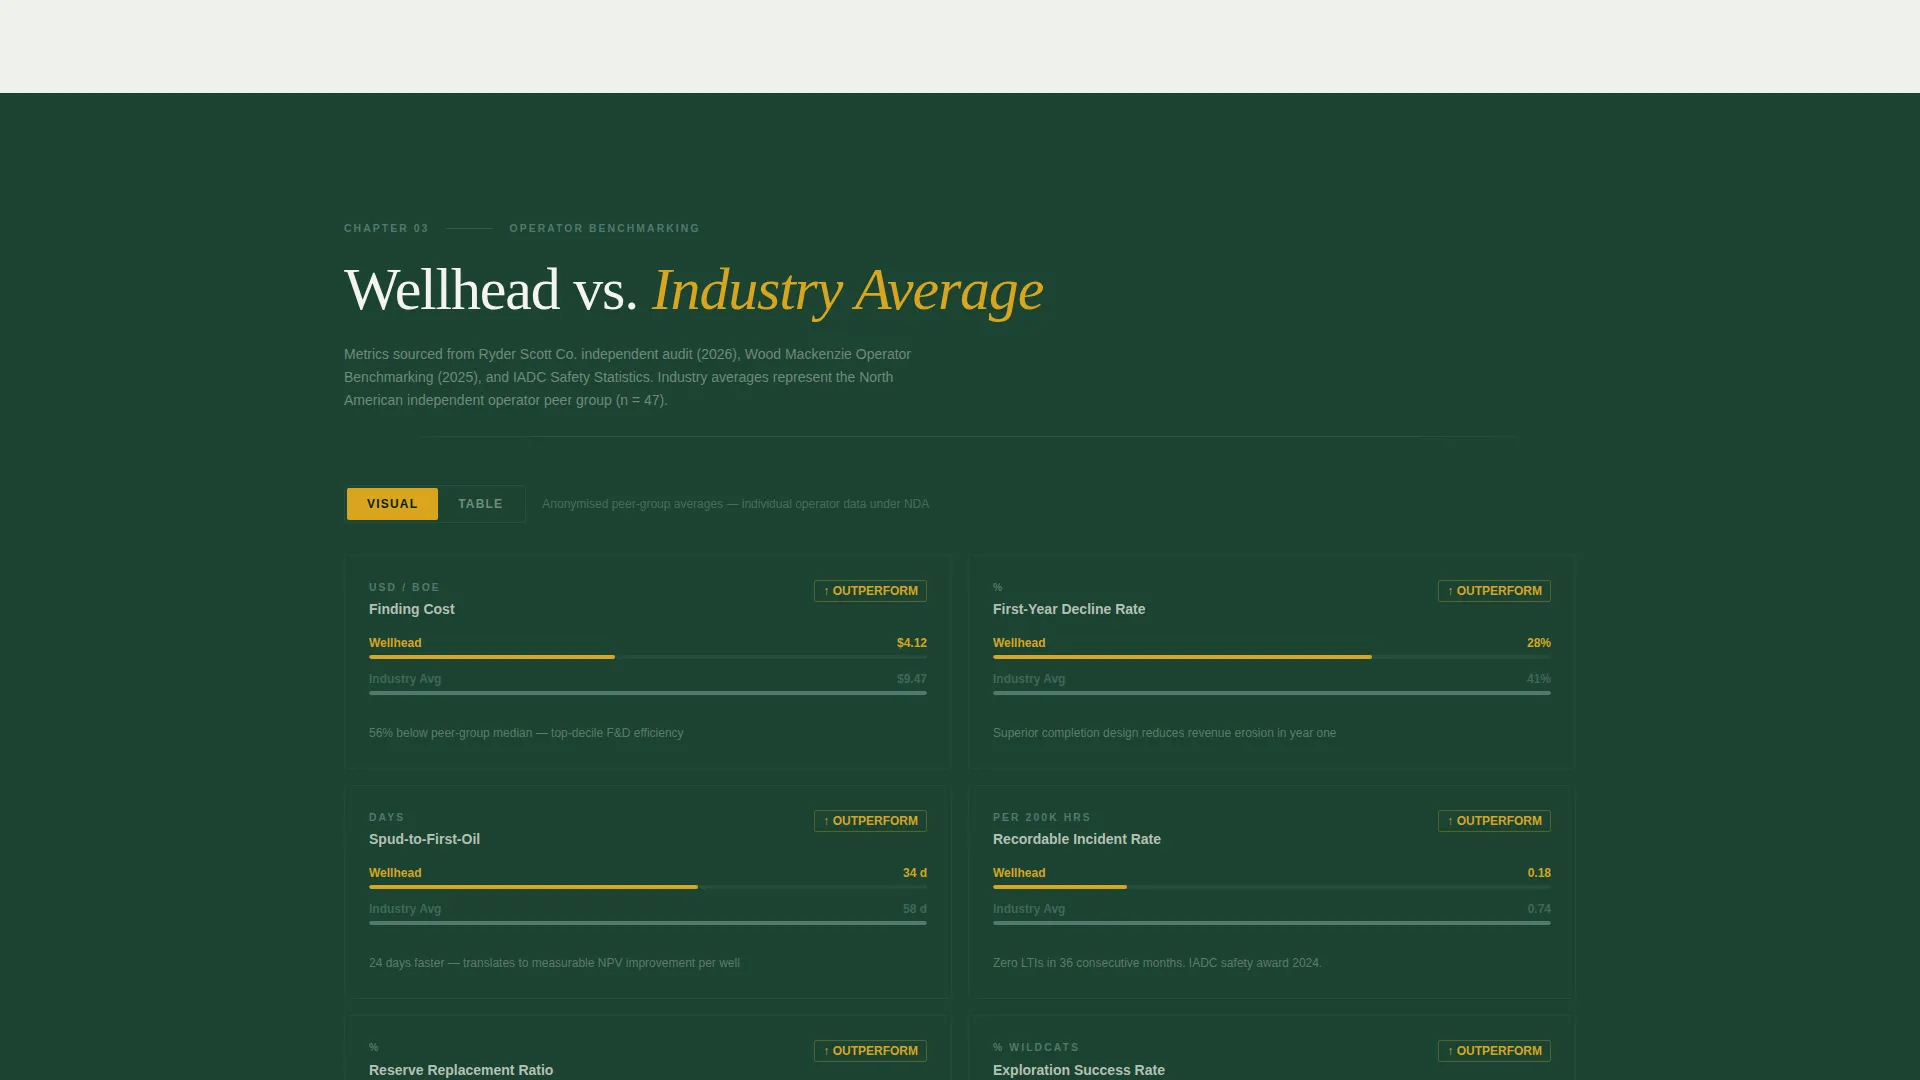Click the Wellhead bar in Recordable Incident Rate
This screenshot has height=1080, width=1920.
[x=1272, y=887]
